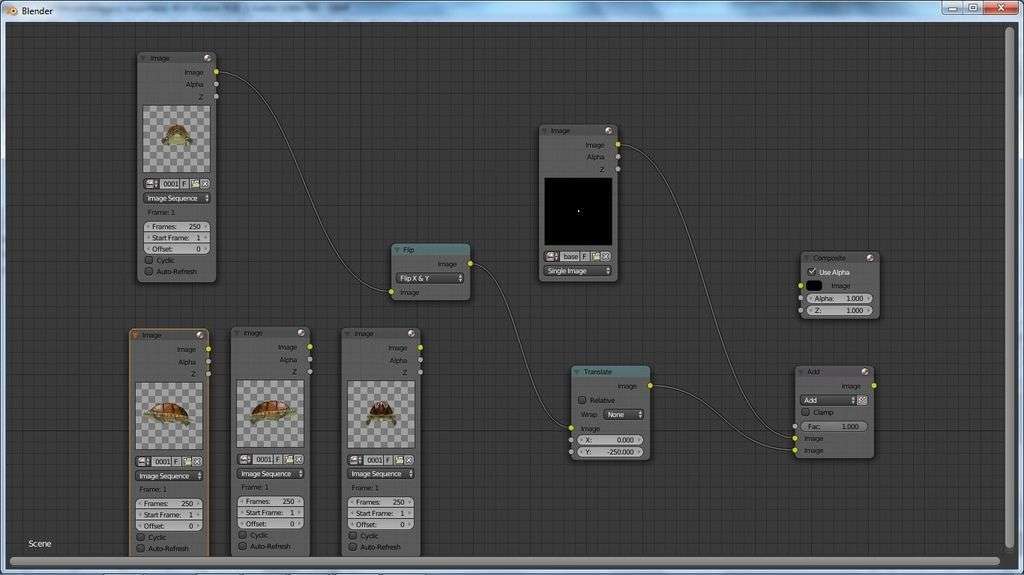Click the preview sphere icon on Add node
Image resolution: width=1024 pixels, height=575 pixels.
pyautogui.click(x=865, y=372)
